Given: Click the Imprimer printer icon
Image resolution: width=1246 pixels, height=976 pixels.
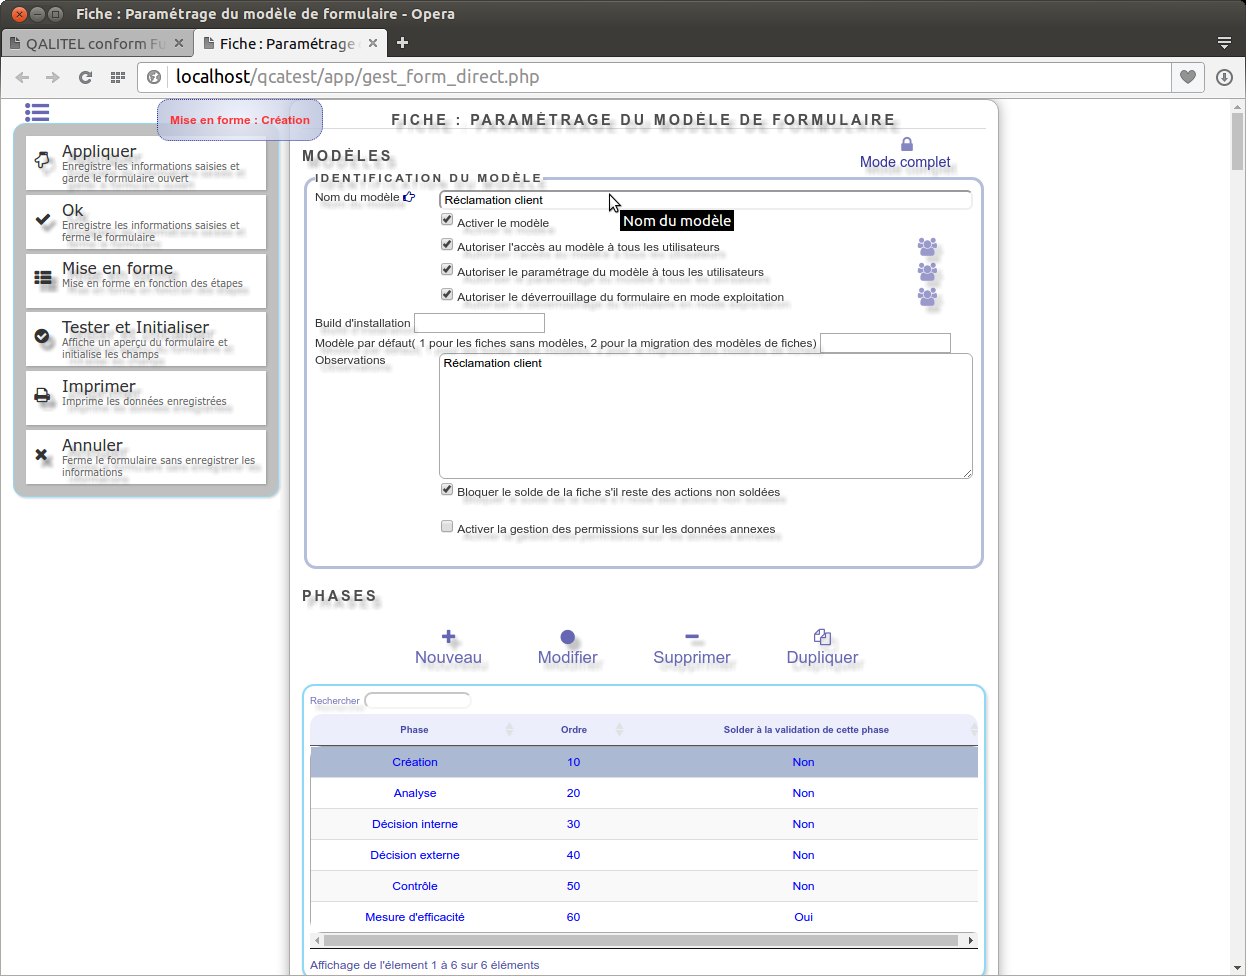Looking at the screenshot, I should (x=42, y=395).
